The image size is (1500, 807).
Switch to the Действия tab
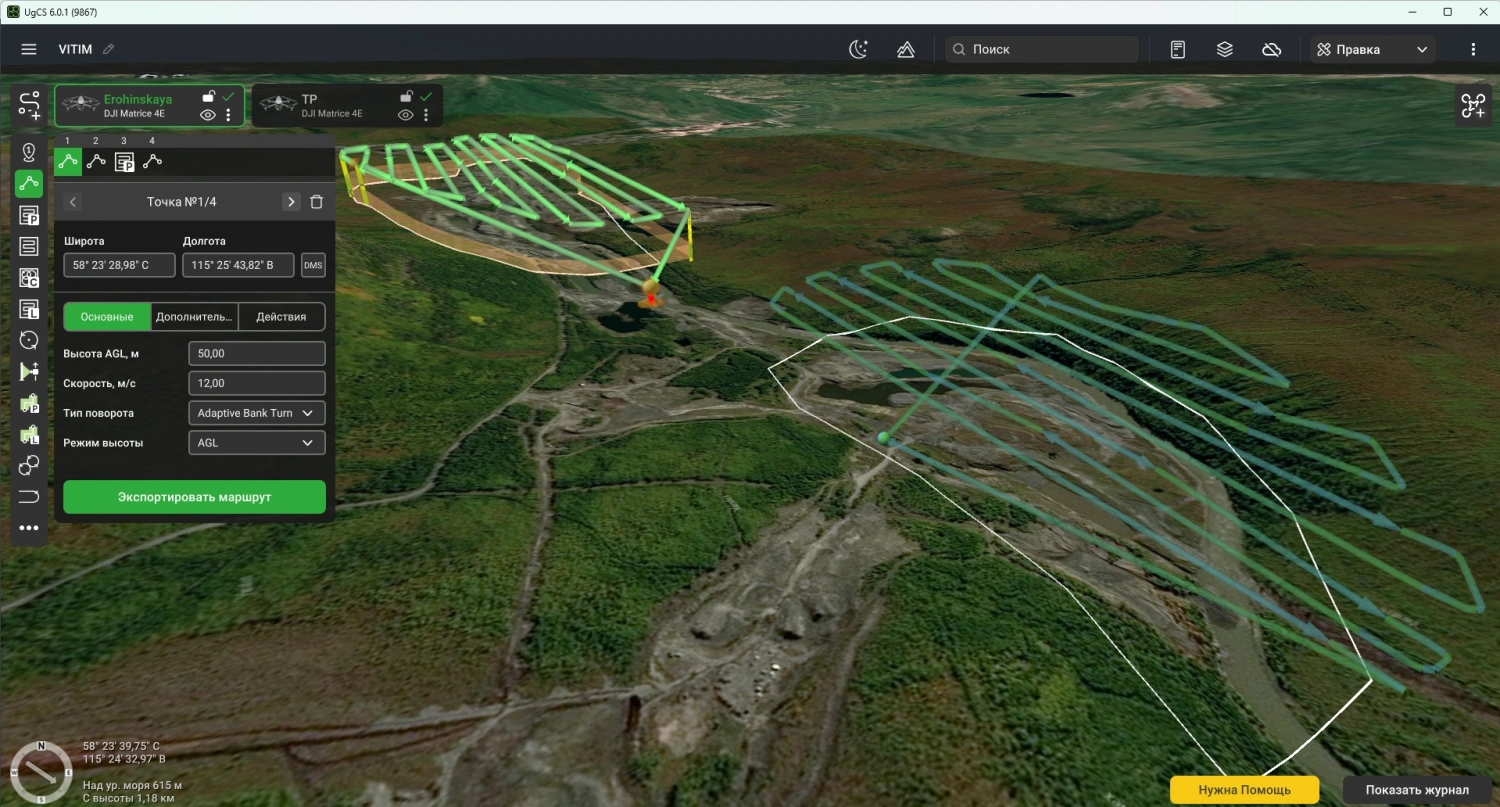click(x=282, y=317)
